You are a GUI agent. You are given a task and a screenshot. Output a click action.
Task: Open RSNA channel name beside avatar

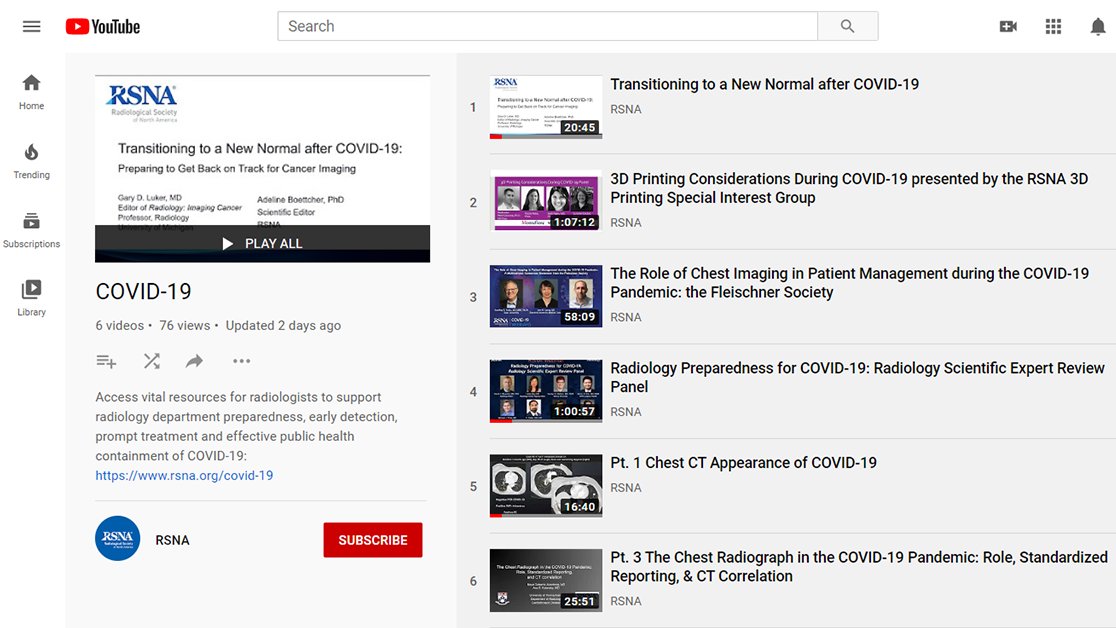172,540
